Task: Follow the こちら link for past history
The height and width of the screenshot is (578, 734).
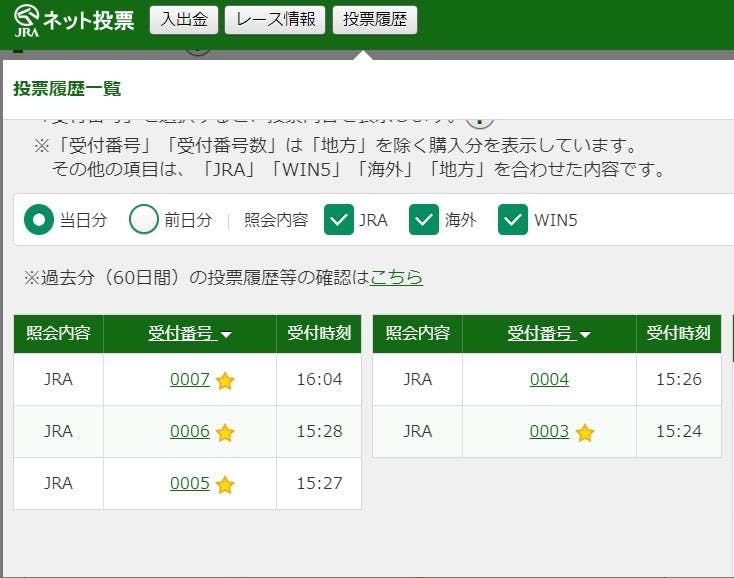Action: tap(396, 277)
